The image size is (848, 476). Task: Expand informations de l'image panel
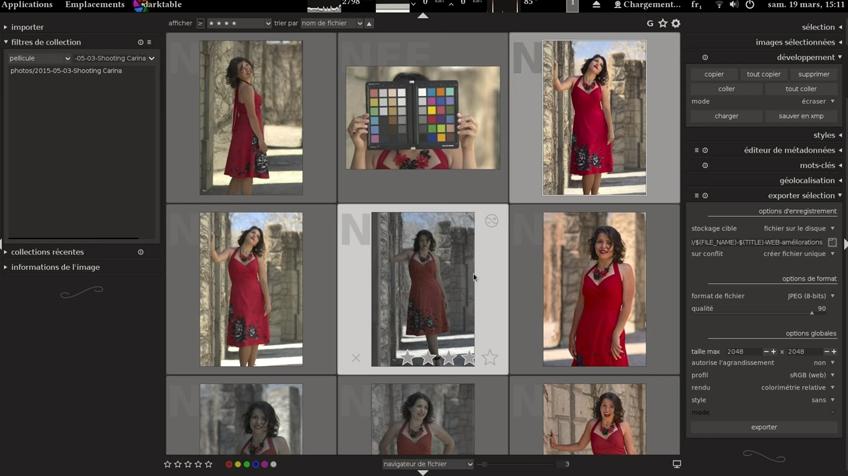pyautogui.click(x=55, y=267)
